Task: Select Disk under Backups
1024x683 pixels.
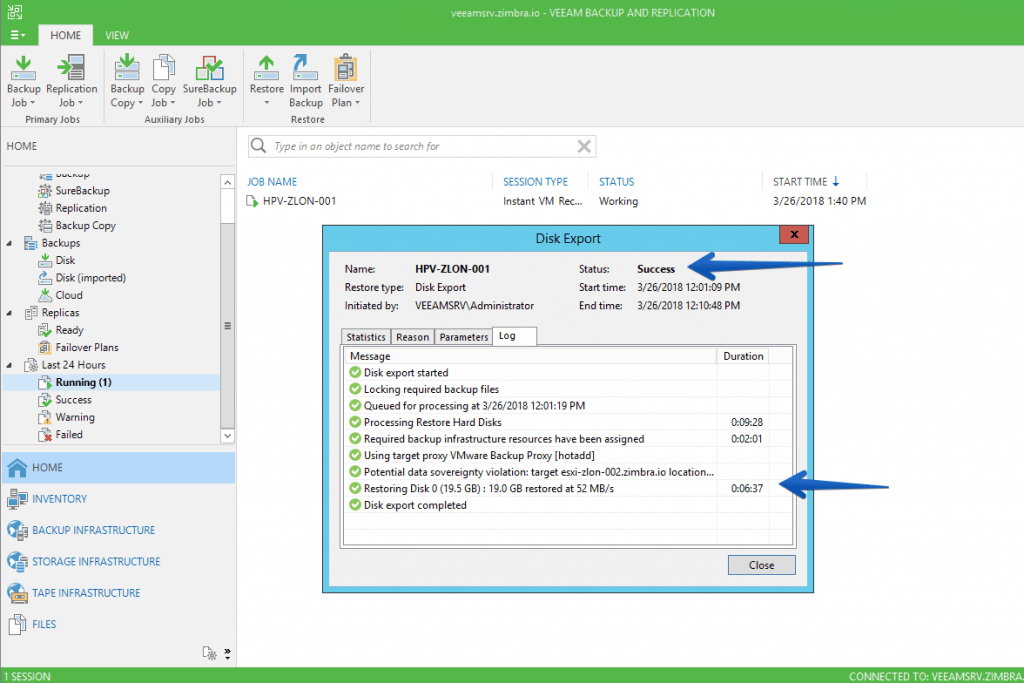Action: [x=65, y=261]
